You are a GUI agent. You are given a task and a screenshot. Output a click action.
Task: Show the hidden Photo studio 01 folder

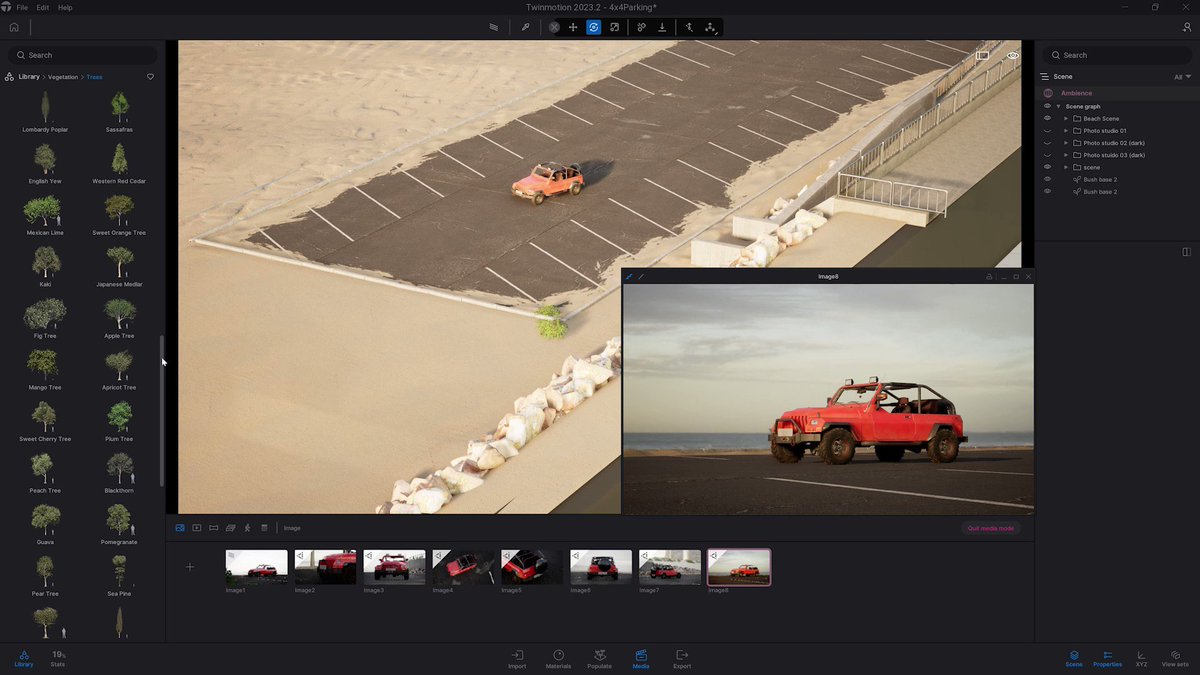[x=1047, y=131]
